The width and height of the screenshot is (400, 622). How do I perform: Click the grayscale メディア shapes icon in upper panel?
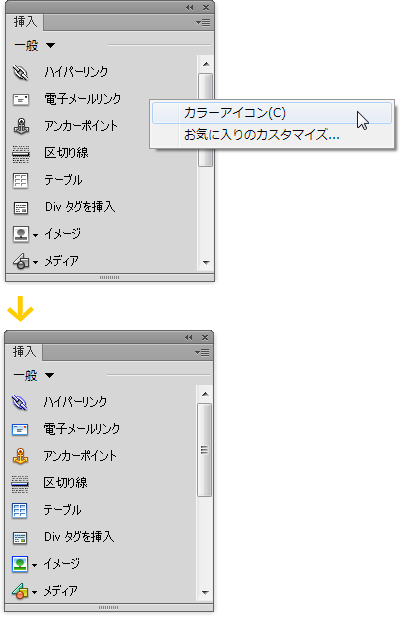(21, 261)
